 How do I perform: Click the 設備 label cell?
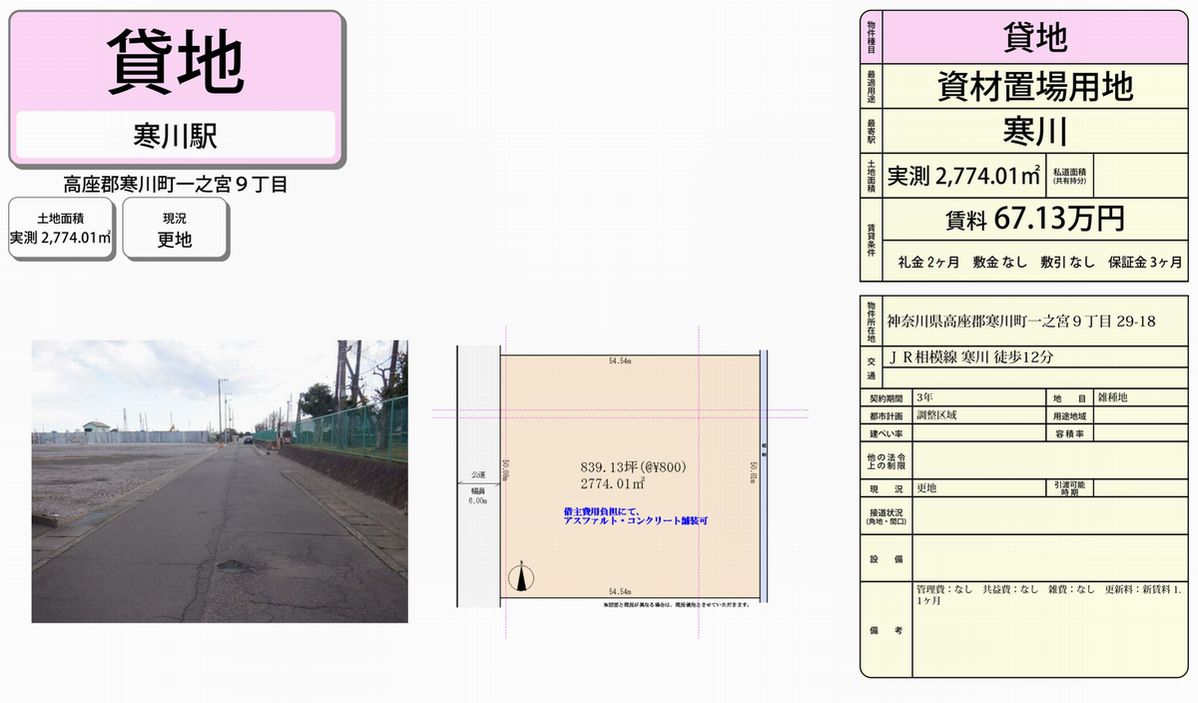click(886, 559)
